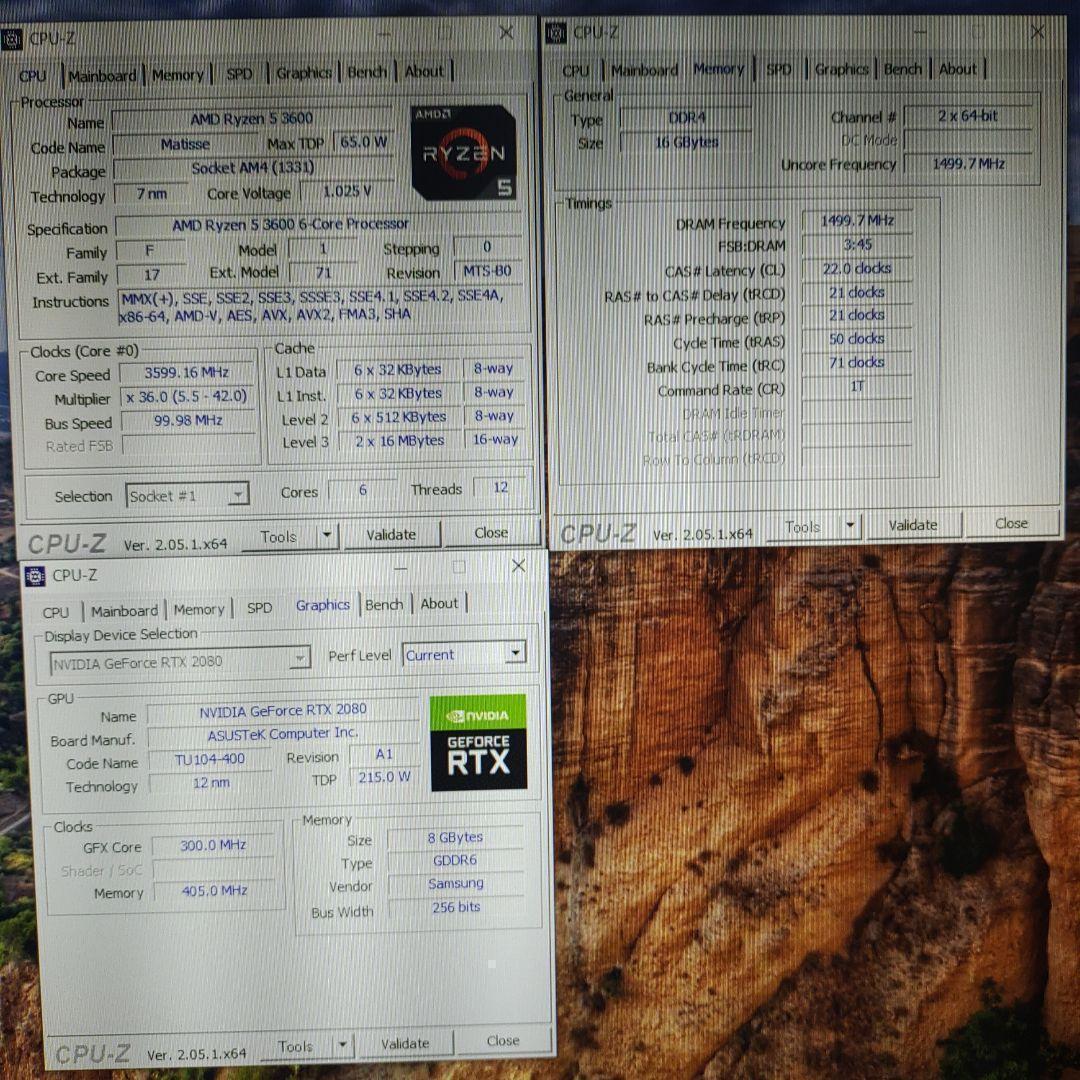Screen dimensions: 1080x1080
Task: Select the Bench tab in Graphics window
Action: [384, 605]
